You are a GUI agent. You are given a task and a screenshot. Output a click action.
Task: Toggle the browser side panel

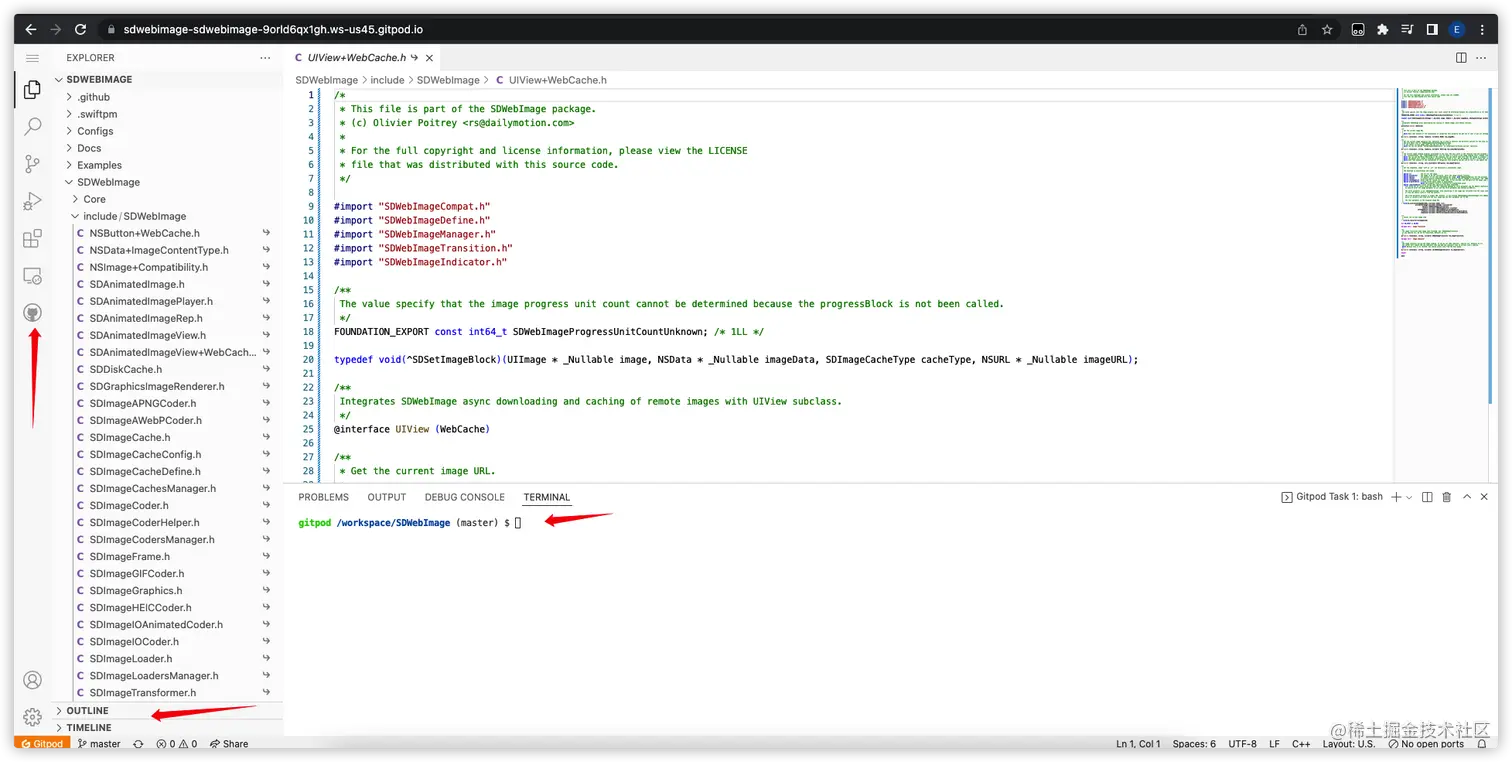[x=1432, y=30]
